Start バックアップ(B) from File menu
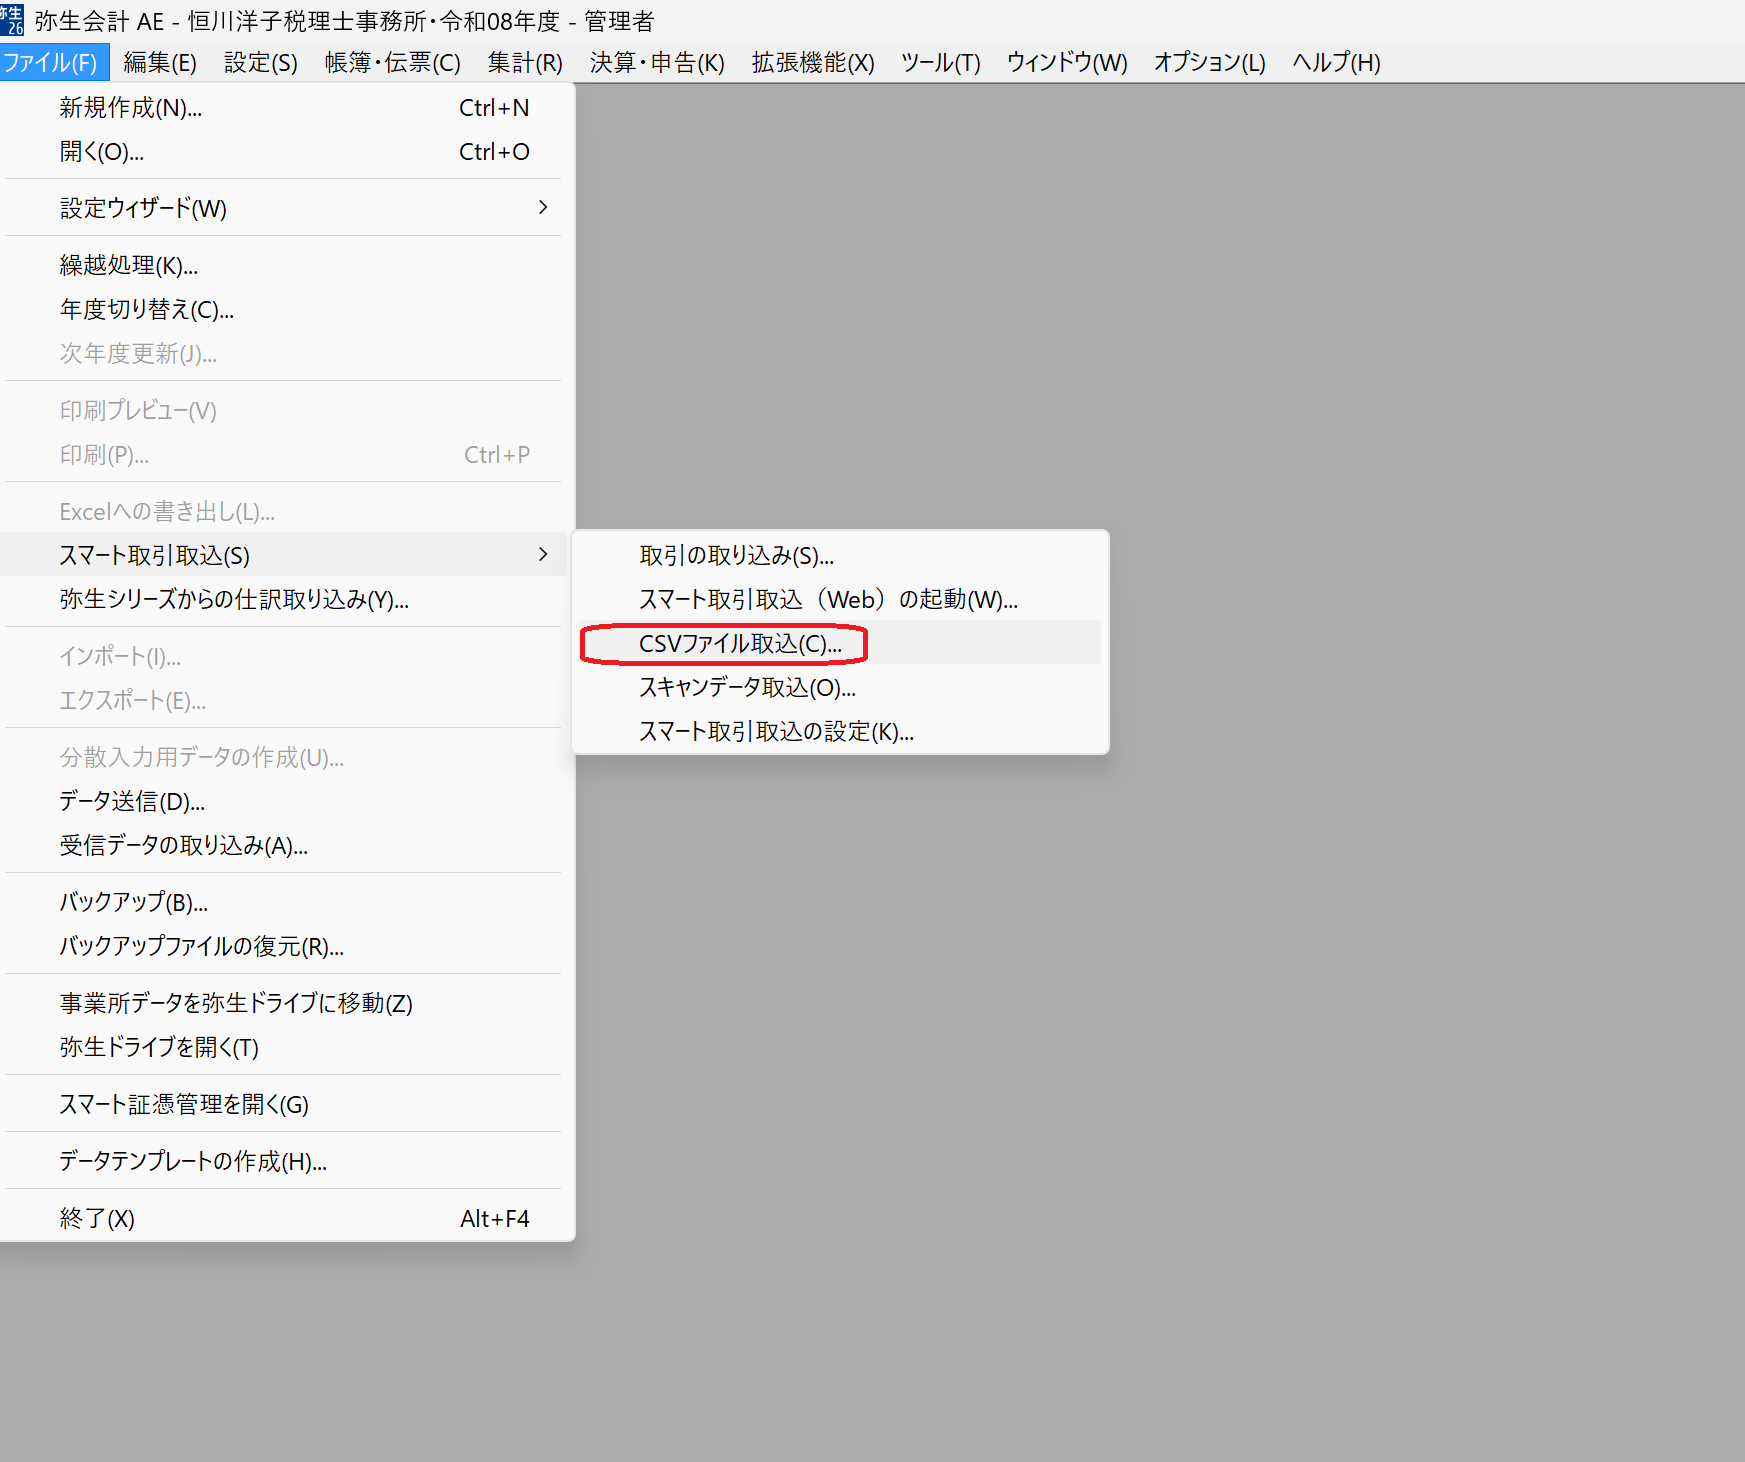 (134, 902)
